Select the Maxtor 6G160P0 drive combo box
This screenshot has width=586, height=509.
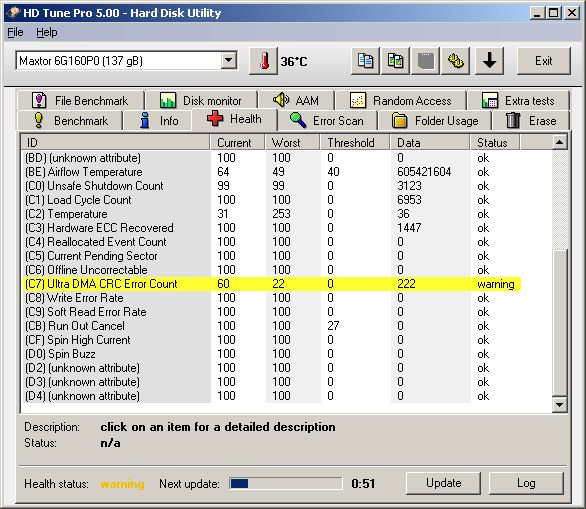[126, 61]
